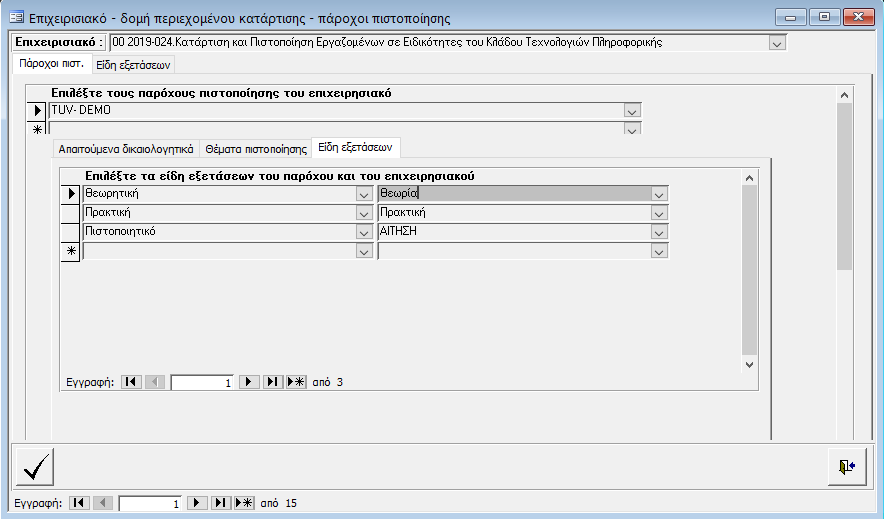Click the exit door icon button
Screen dimensions: 884x519
pos(846,466)
